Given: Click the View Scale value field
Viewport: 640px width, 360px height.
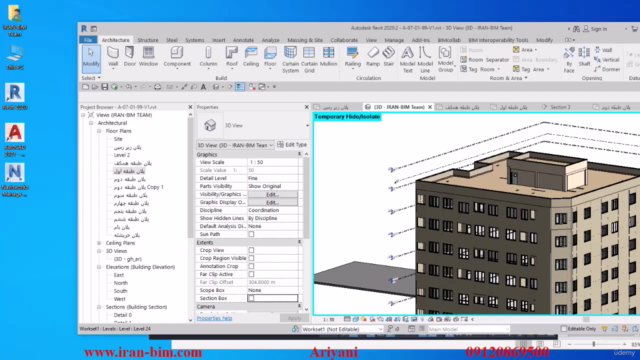Looking at the screenshot, I should pyautogui.click(x=272, y=162).
